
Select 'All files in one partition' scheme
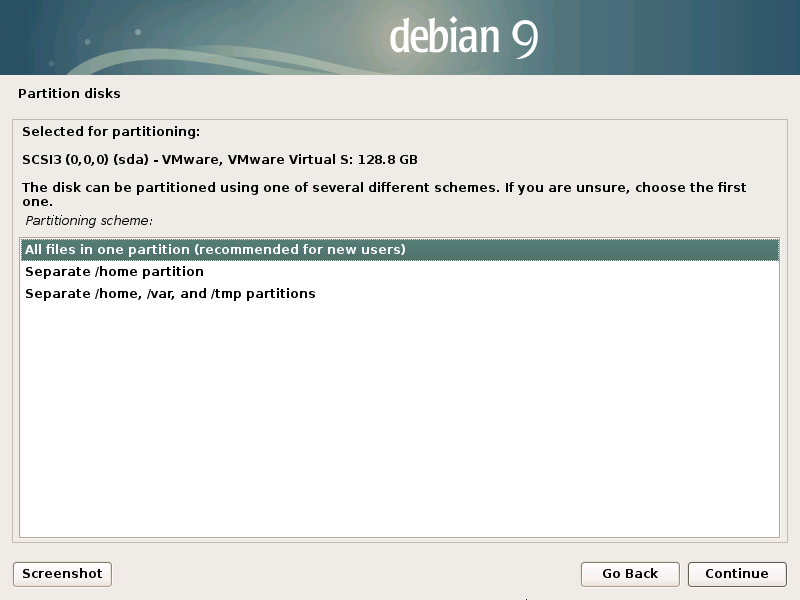399,249
